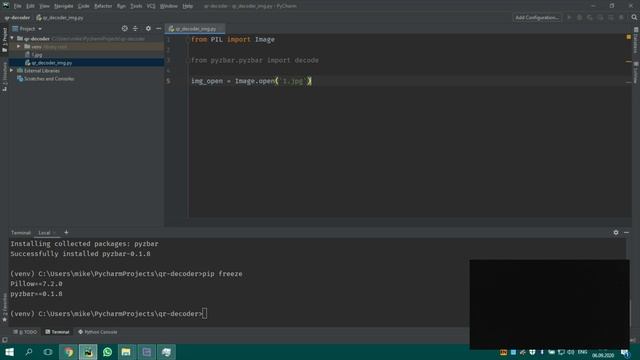The height and width of the screenshot is (360, 640).
Task: Click the Run with Coverage icon
Action: (590, 18)
